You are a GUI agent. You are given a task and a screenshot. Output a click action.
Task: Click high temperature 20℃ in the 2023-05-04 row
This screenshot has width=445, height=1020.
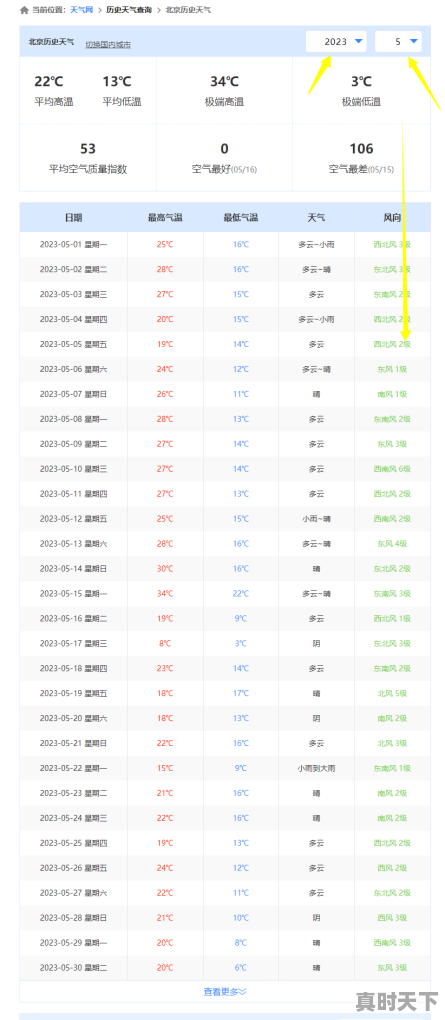point(165,319)
